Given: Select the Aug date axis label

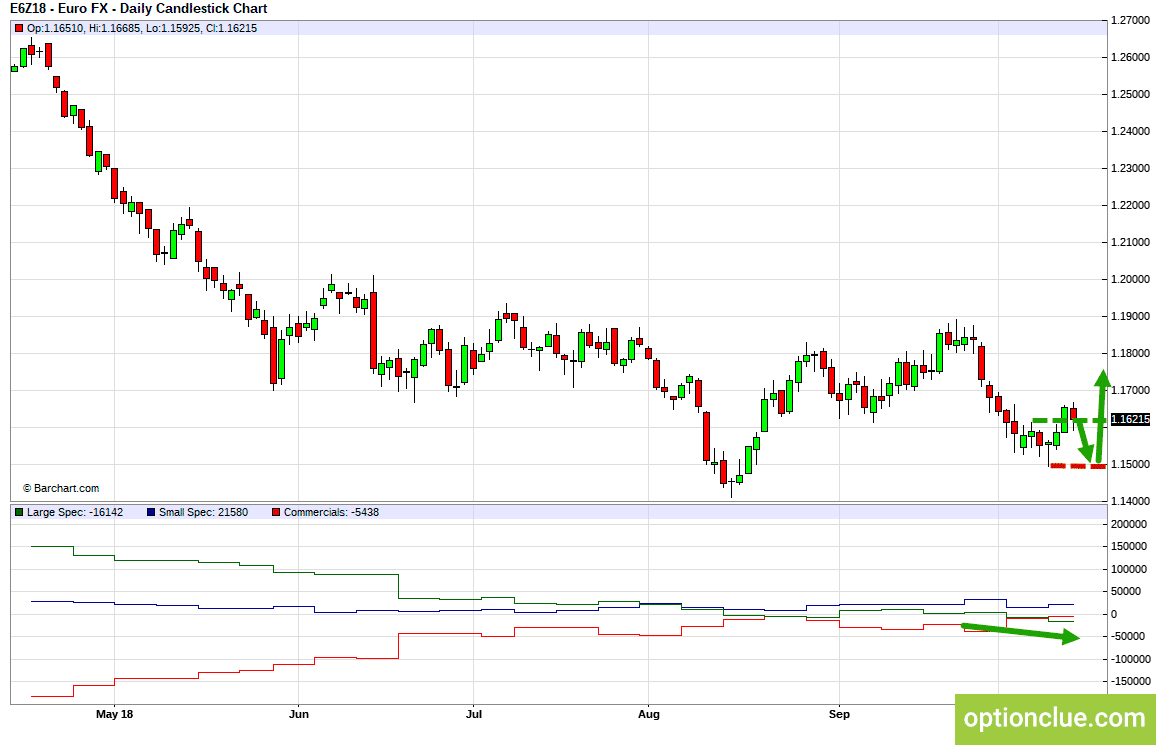Looking at the screenshot, I should tap(649, 714).
